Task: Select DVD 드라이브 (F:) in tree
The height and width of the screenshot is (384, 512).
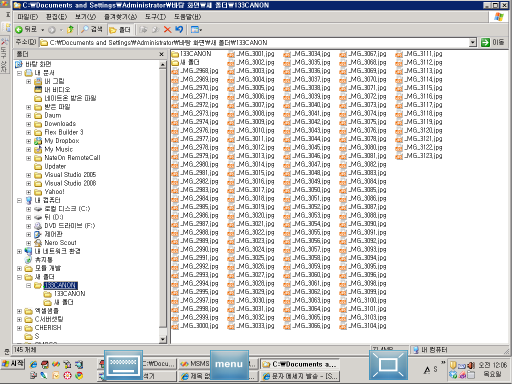Action: point(70,226)
